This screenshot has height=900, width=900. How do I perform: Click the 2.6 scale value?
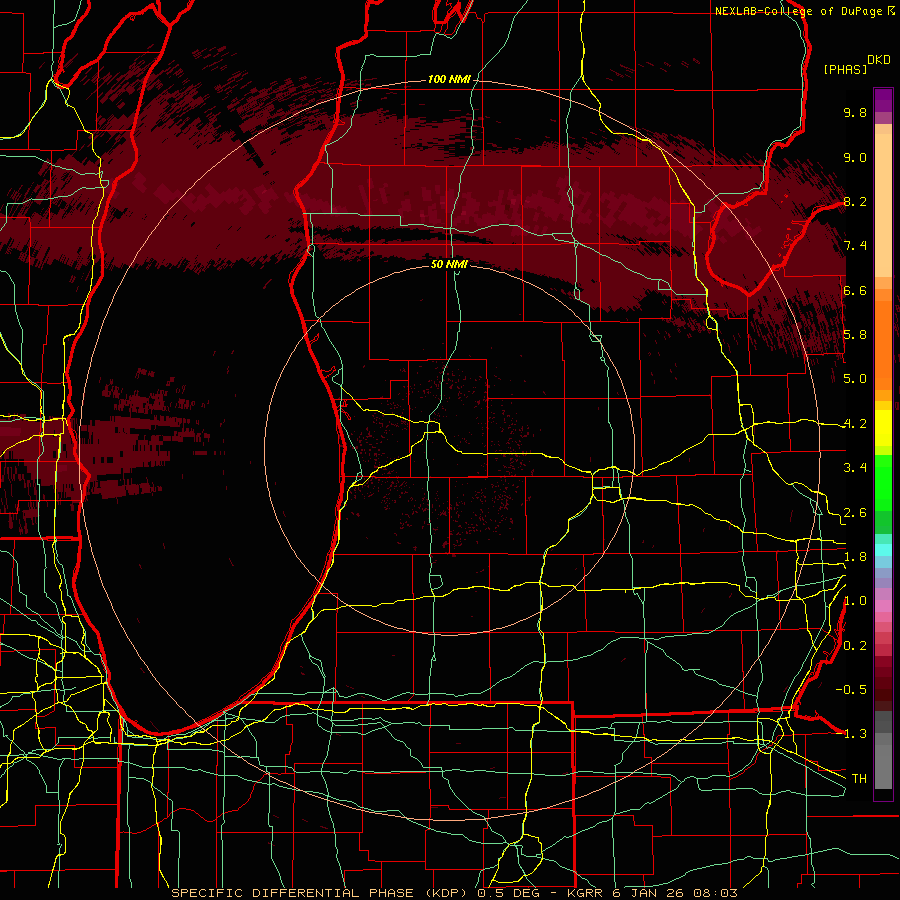click(855, 513)
